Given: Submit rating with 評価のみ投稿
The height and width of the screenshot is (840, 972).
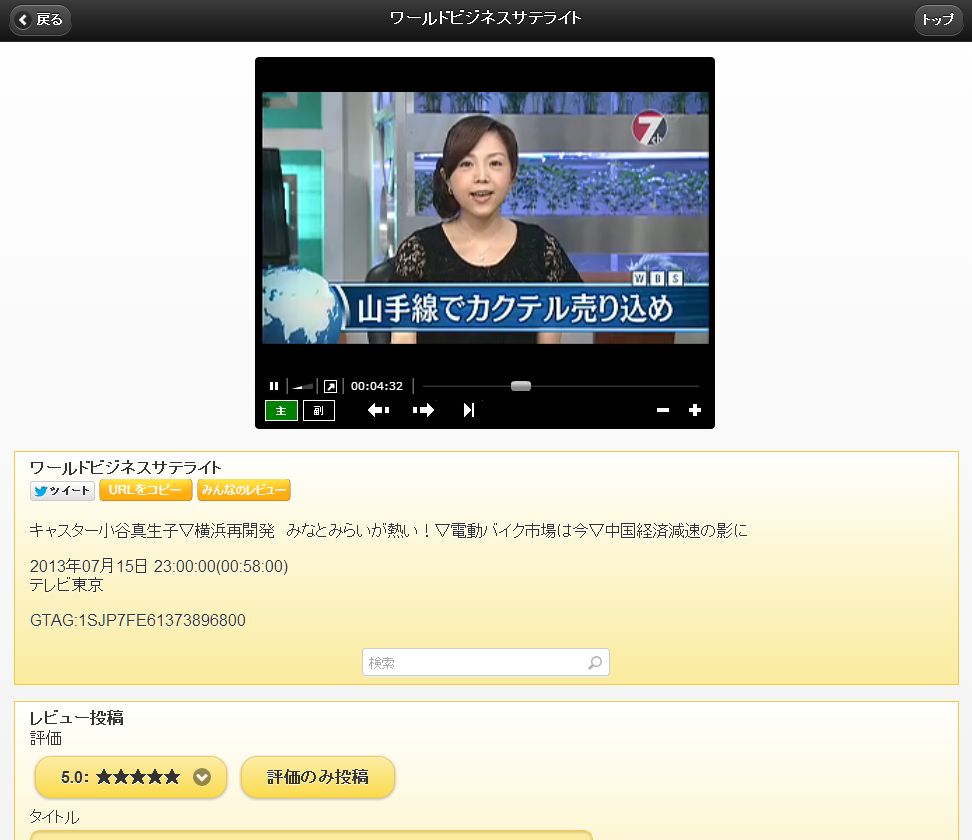Looking at the screenshot, I should [x=317, y=777].
